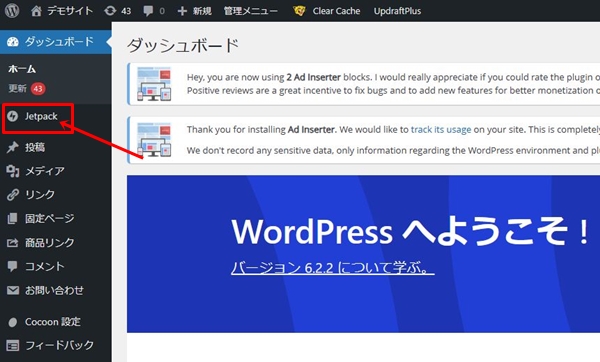Screen dimensions: 600x362
Task: Open ホーム submenu item
Action: coord(22,69)
